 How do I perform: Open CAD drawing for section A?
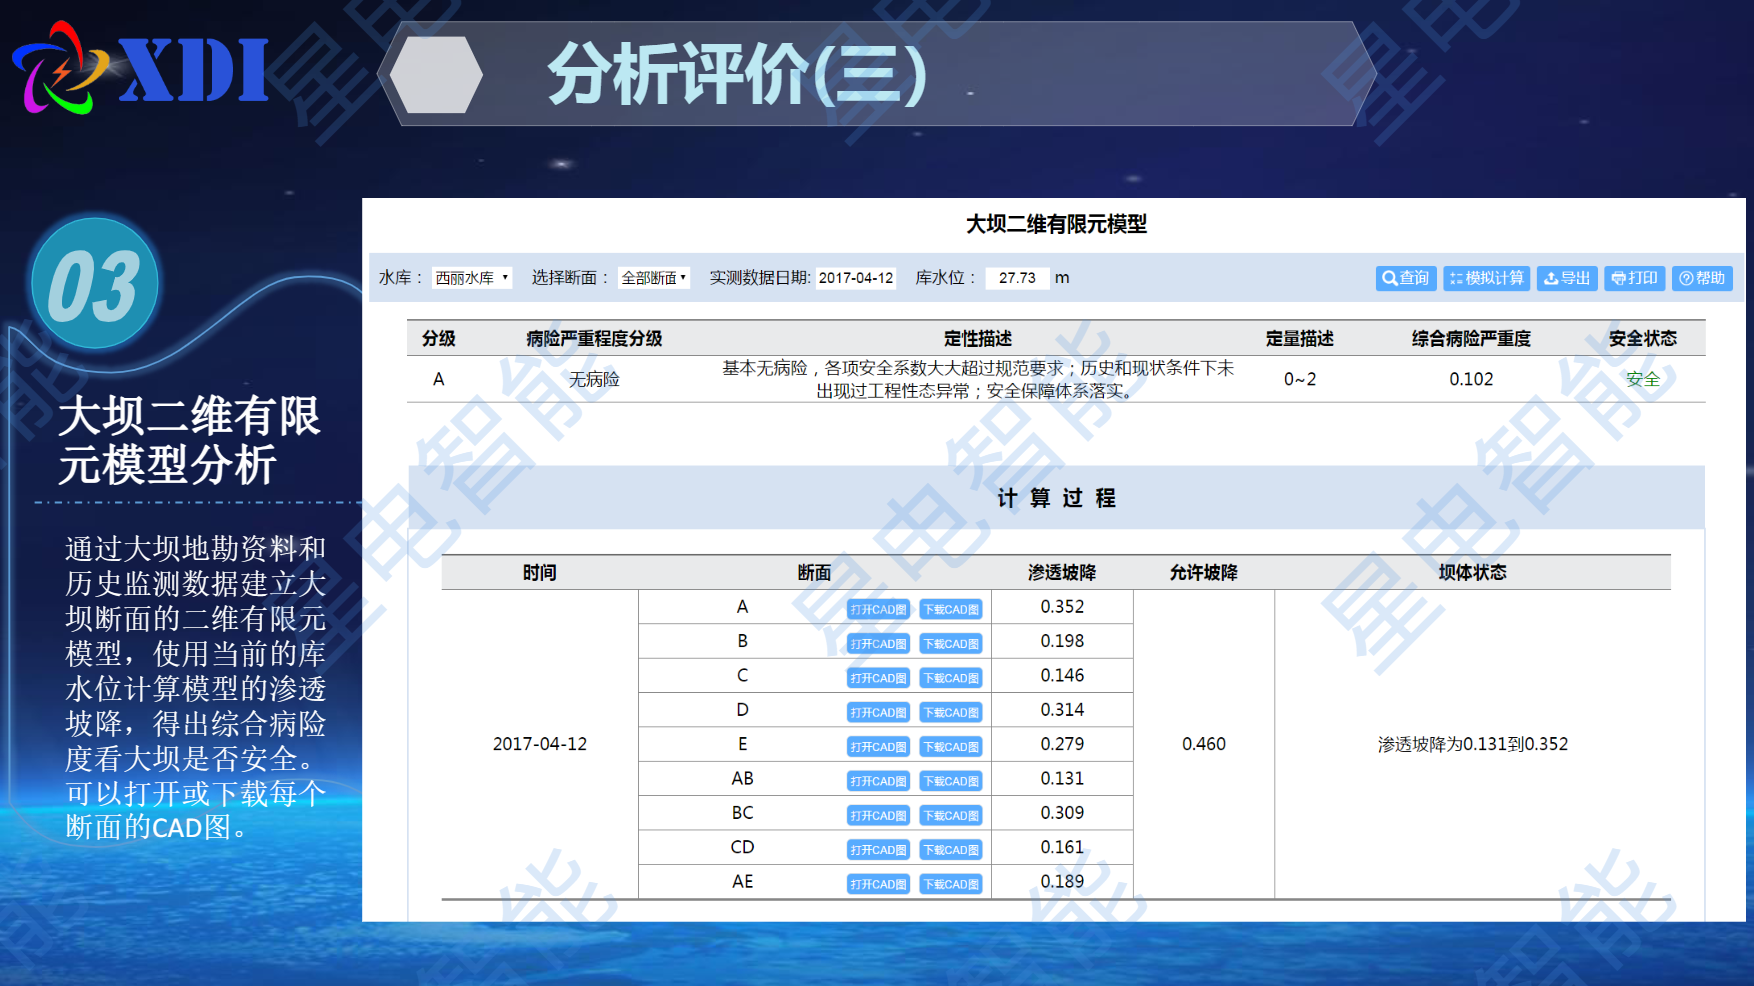pos(878,609)
